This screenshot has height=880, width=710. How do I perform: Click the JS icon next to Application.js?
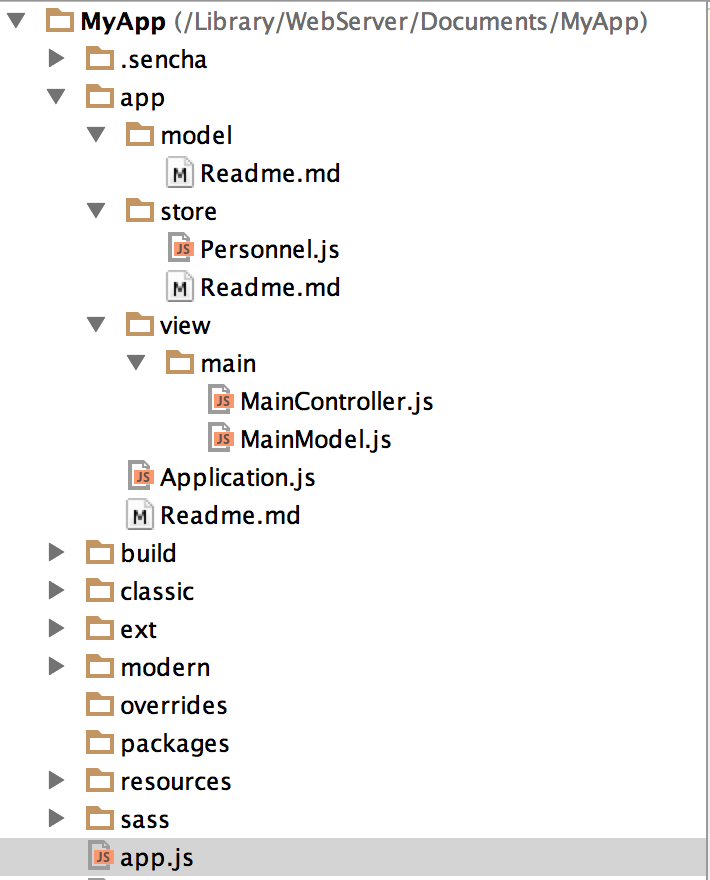[x=141, y=477]
